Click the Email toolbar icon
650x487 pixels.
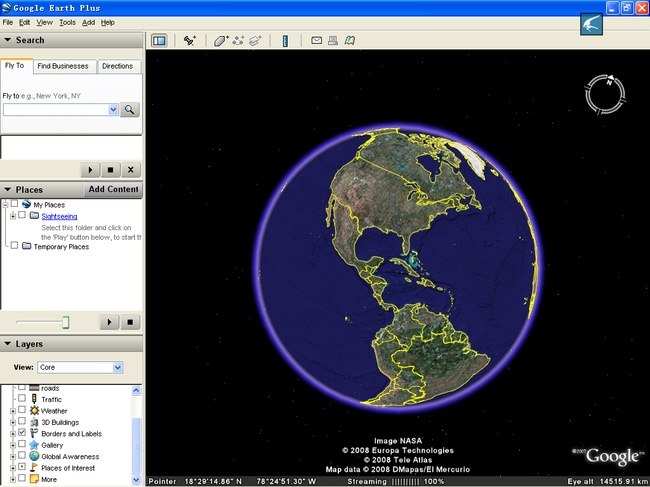[x=316, y=40]
